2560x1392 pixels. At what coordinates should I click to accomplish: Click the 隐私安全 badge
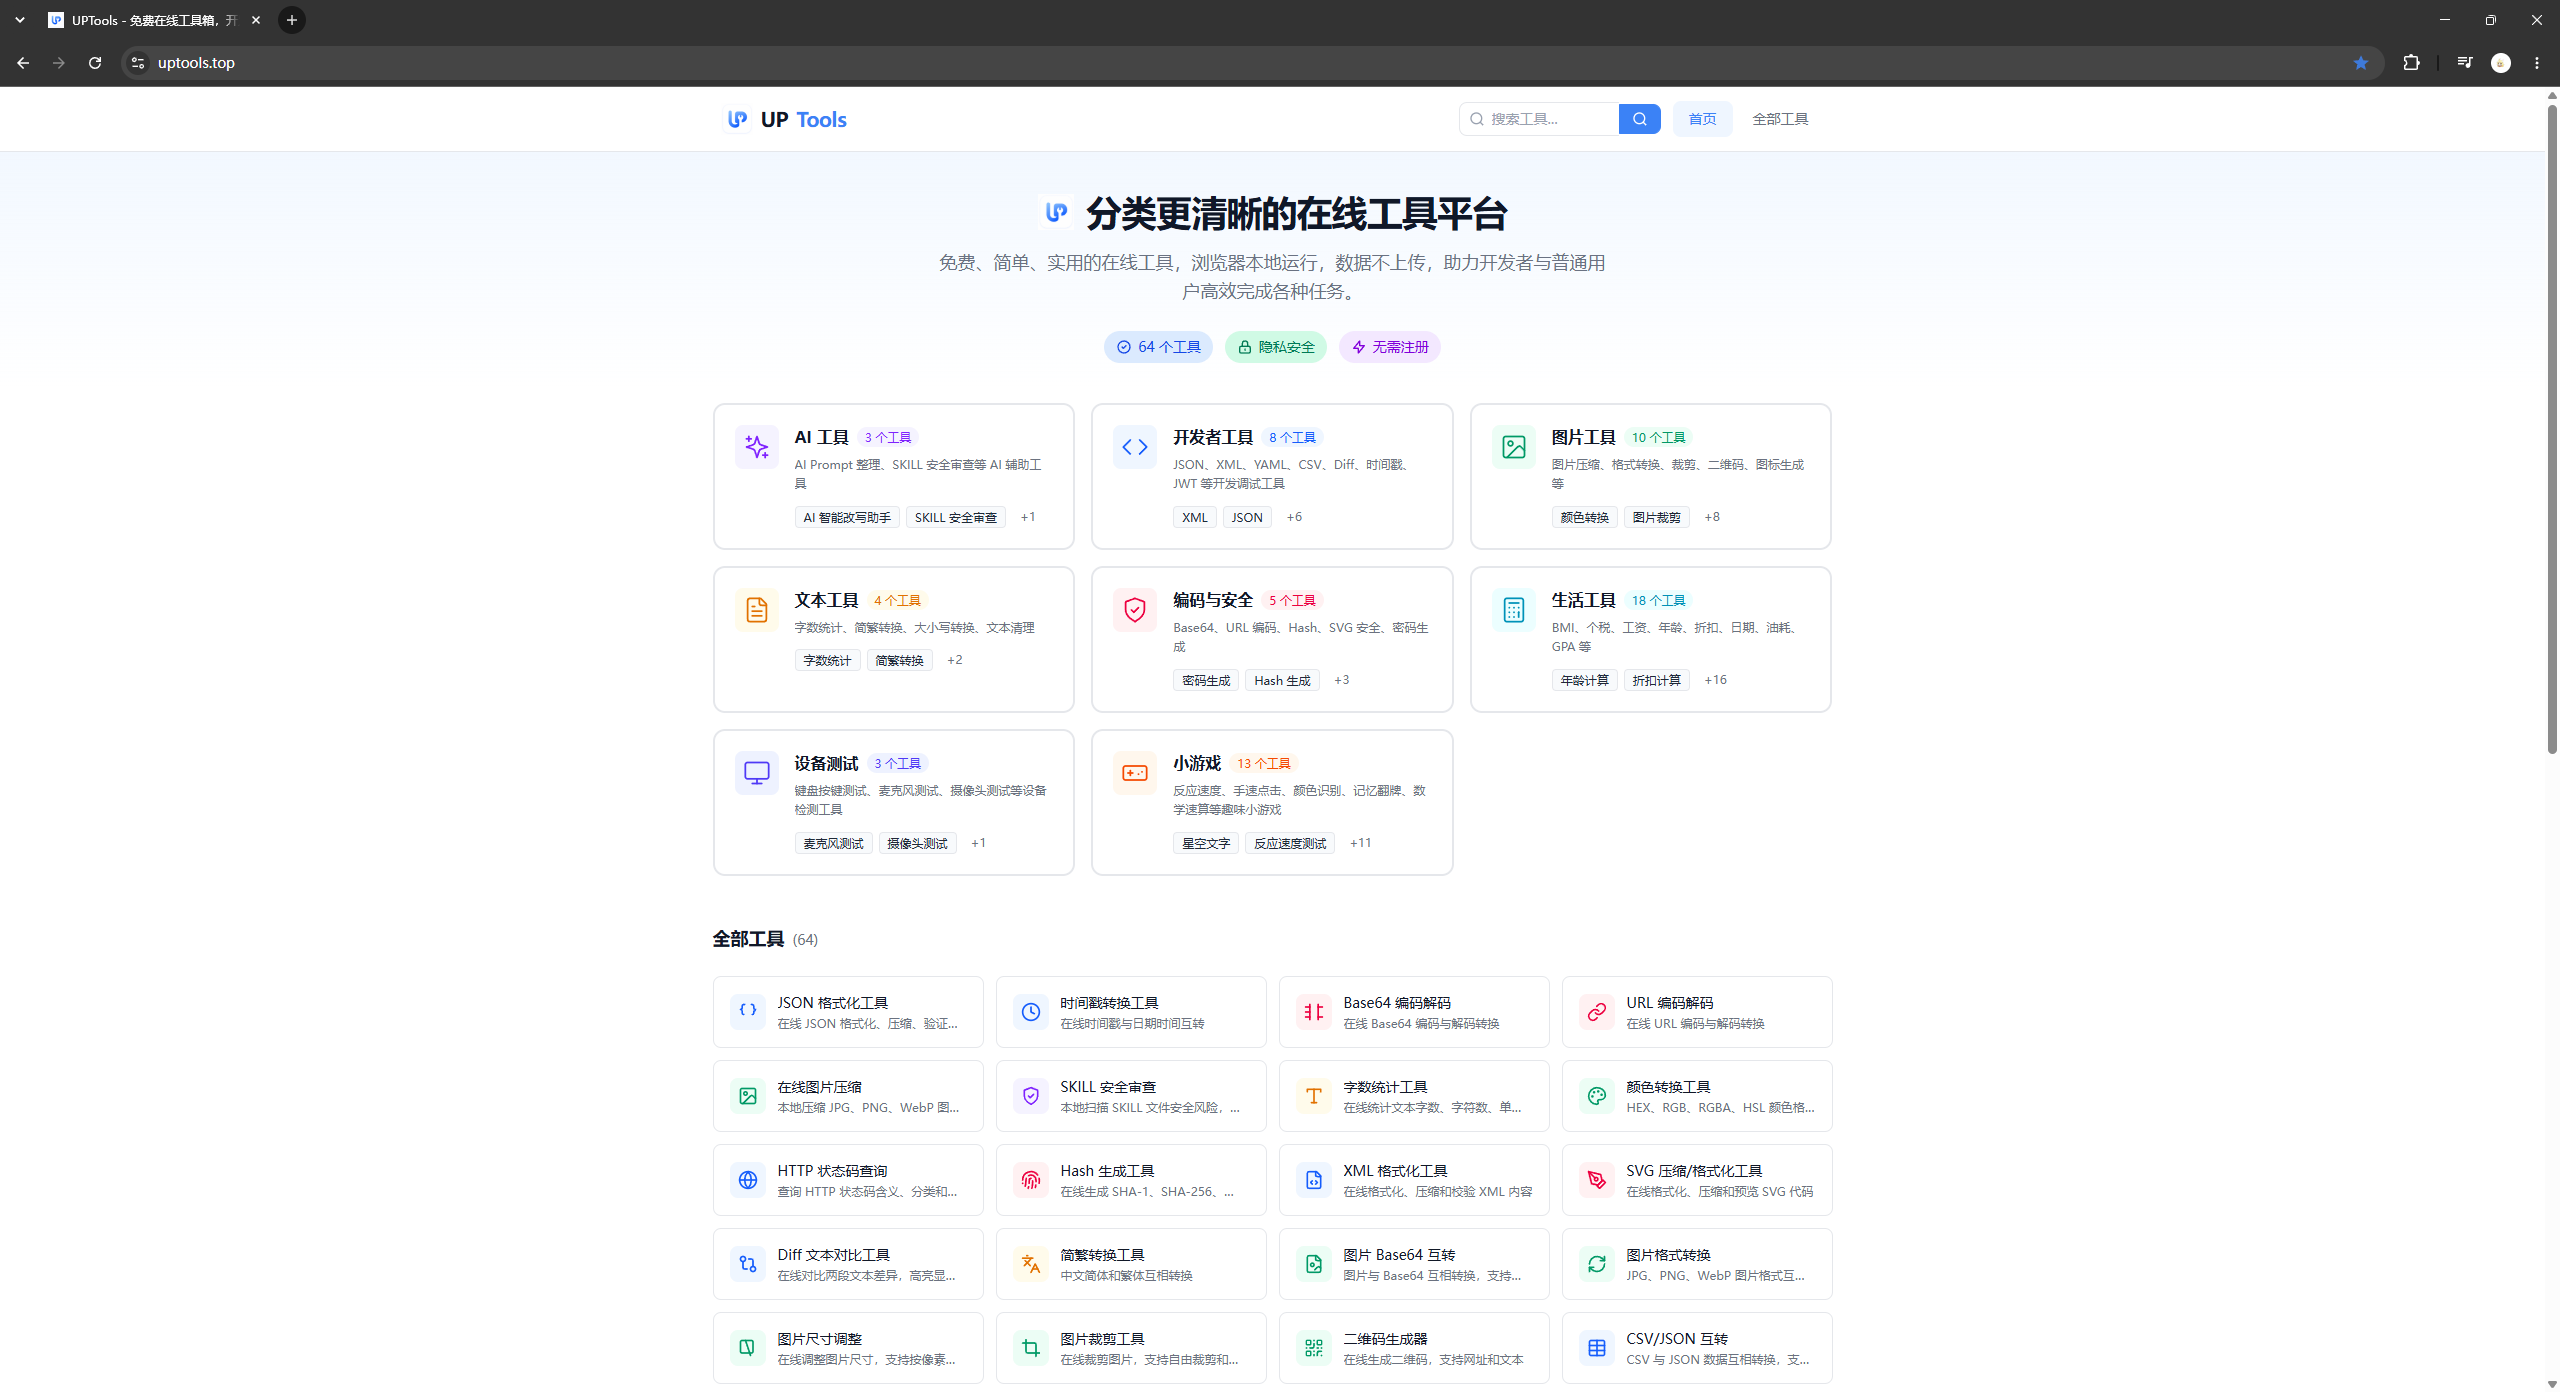pos(1276,347)
